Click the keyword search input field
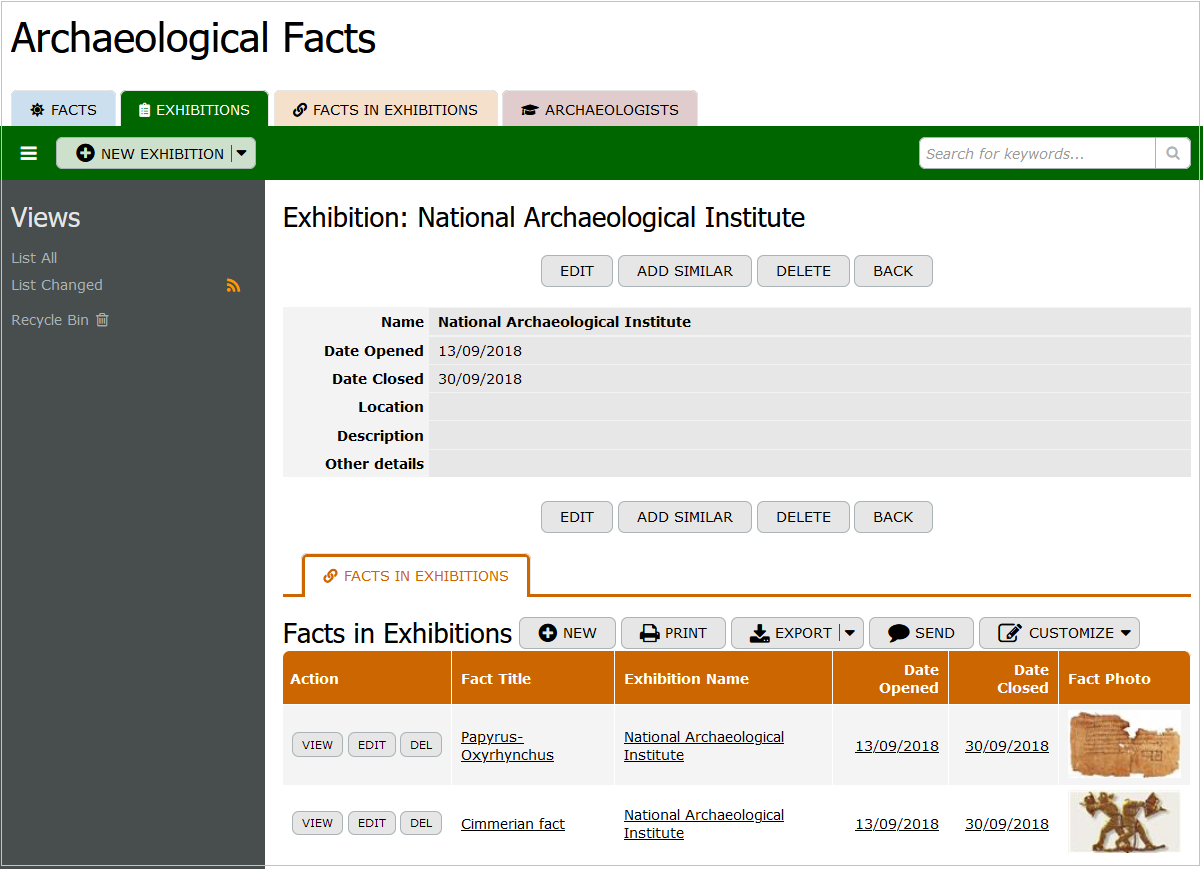This screenshot has width=1203, height=869. pos(1036,153)
